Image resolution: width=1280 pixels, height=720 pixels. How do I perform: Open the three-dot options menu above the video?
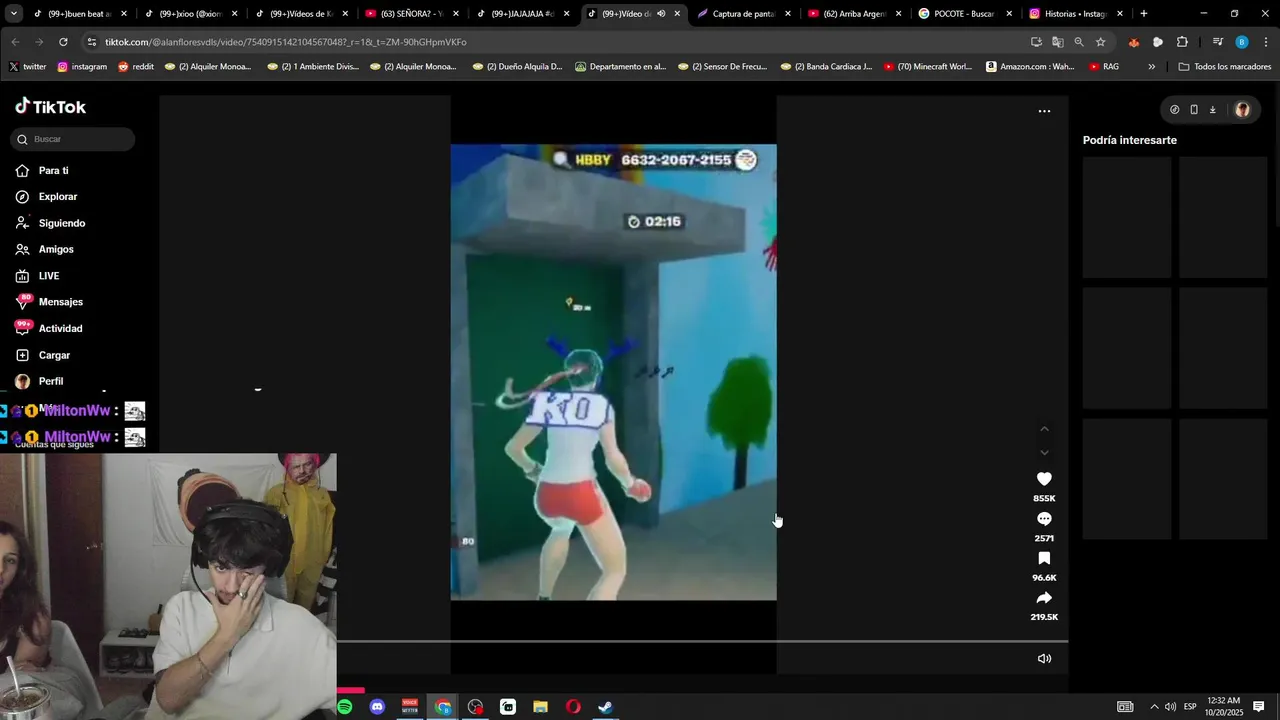click(1044, 111)
